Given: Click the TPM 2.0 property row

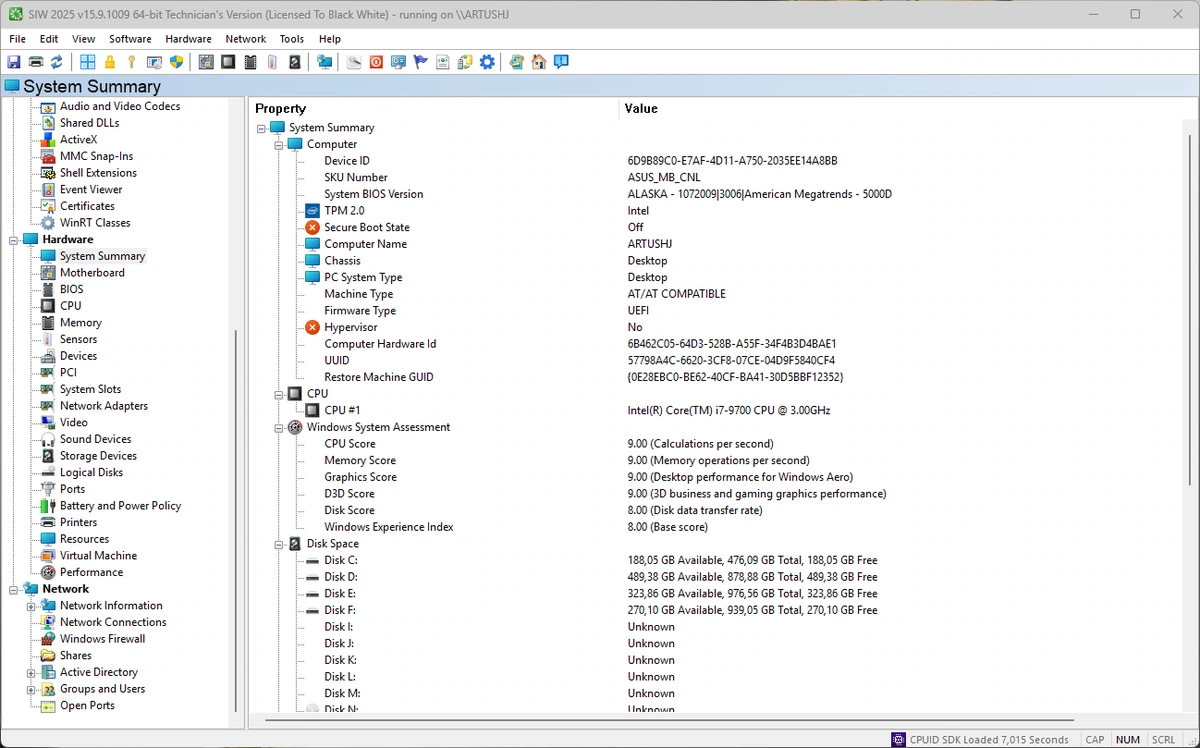Looking at the screenshot, I should pos(344,211).
